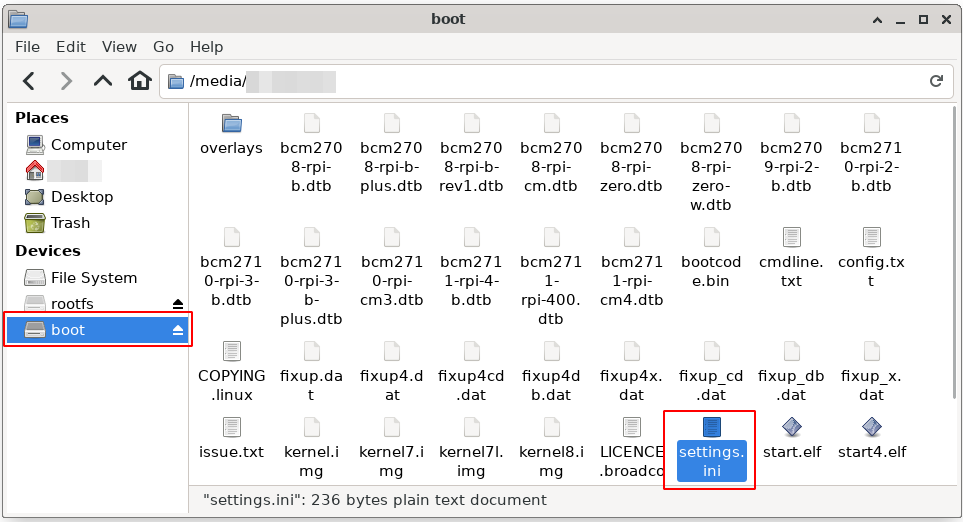Roll up the window with the title bar arrow
963x522 pixels.
[x=878, y=20]
